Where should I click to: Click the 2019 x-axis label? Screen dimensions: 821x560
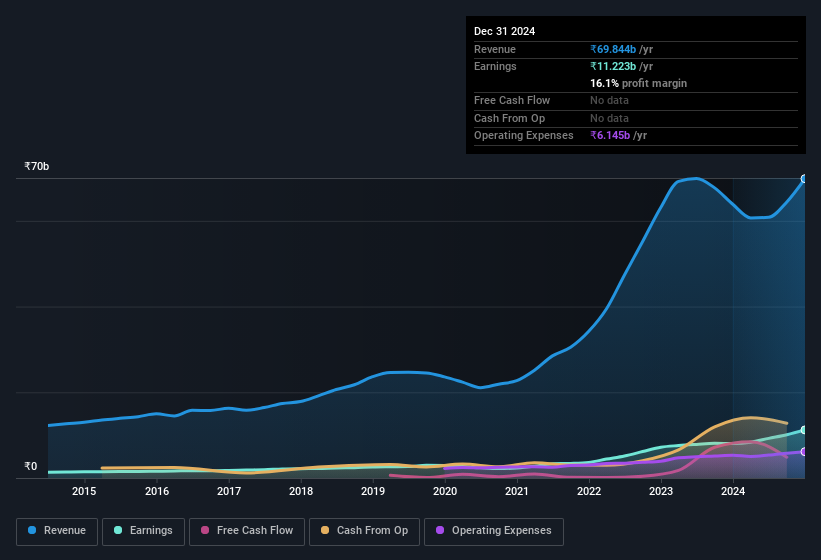[373, 491]
